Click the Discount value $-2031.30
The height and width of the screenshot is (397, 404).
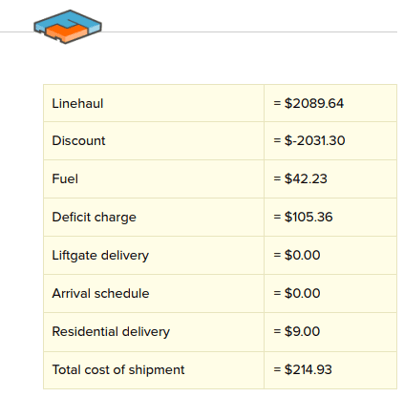click(309, 141)
